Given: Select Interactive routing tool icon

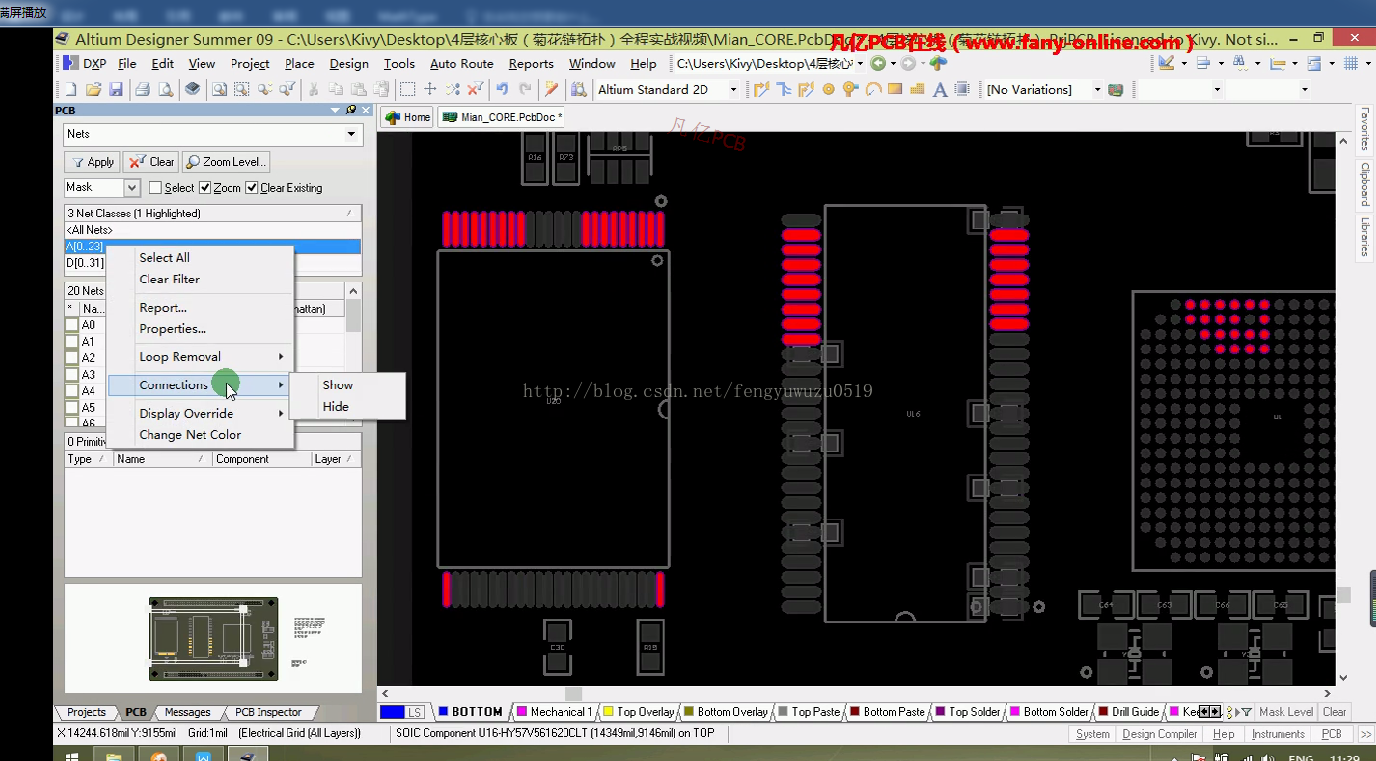Looking at the screenshot, I should click(x=762, y=89).
